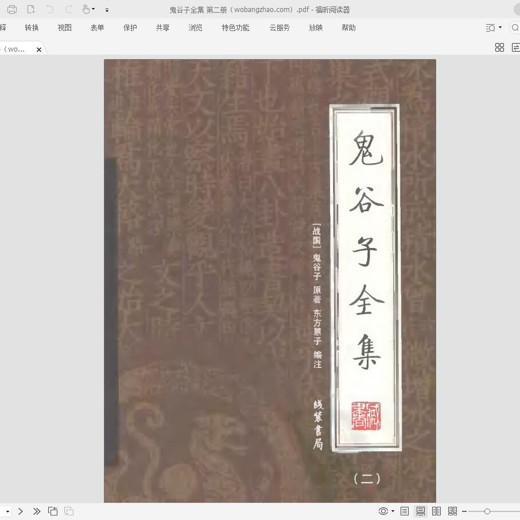Jump to the last page double arrow

pos(36,511)
